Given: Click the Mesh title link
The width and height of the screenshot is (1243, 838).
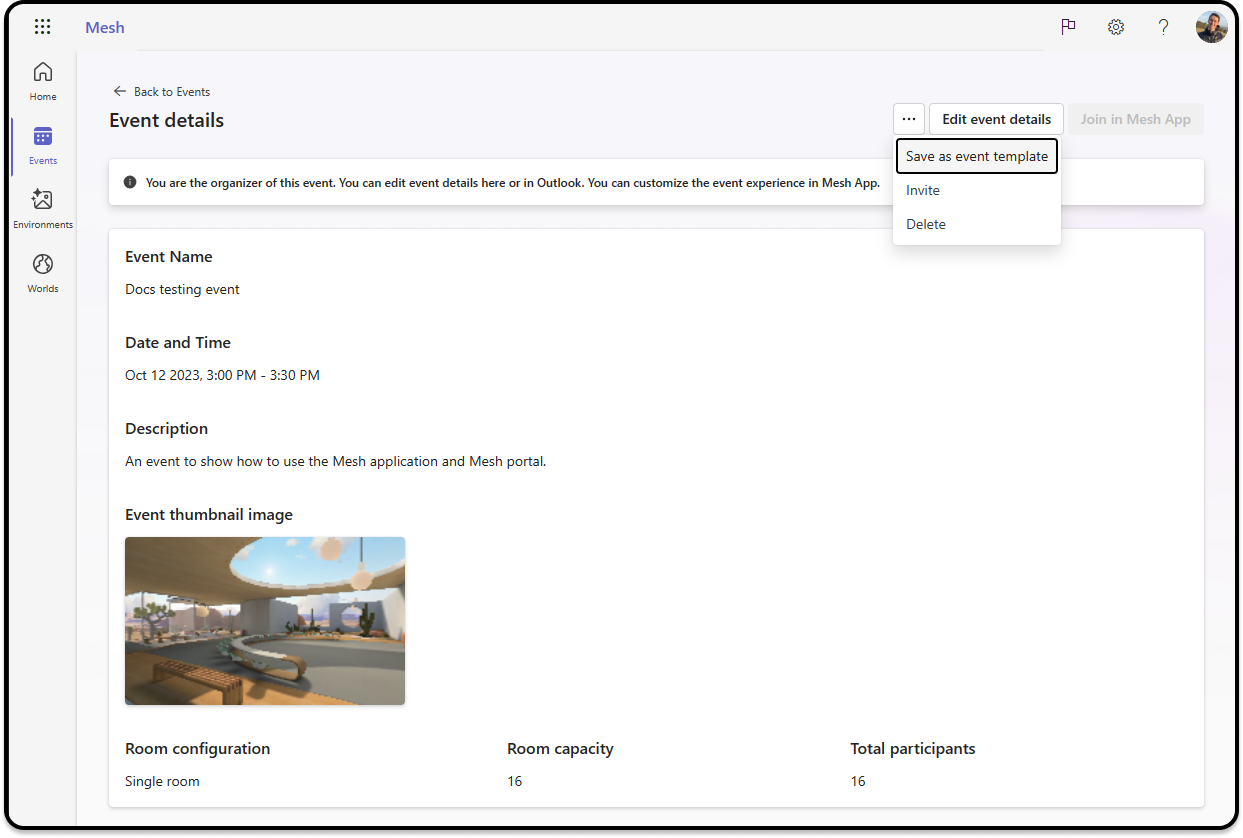Looking at the screenshot, I should [104, 27].
